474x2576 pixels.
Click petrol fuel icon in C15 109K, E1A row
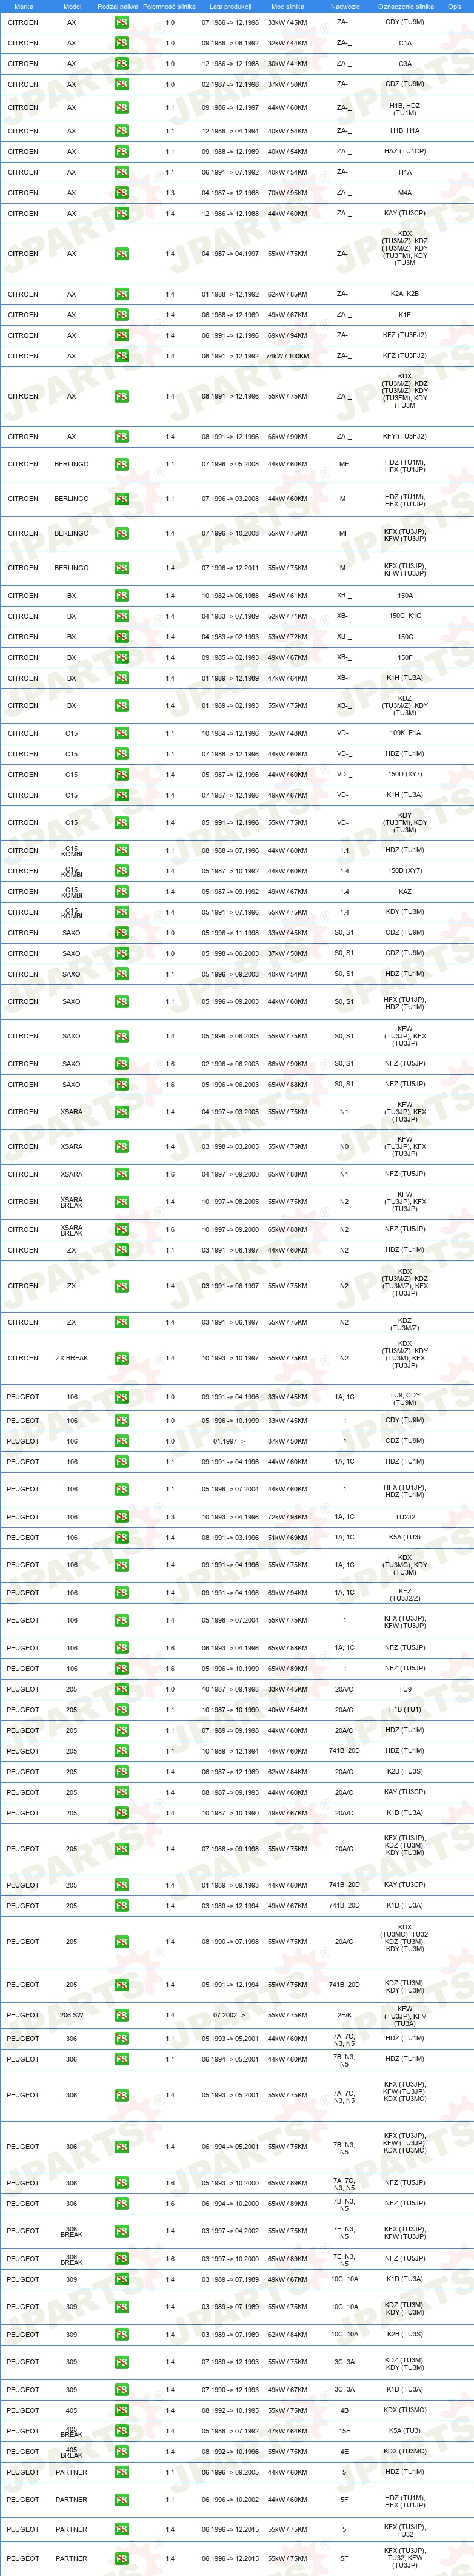tap(121, 733)
